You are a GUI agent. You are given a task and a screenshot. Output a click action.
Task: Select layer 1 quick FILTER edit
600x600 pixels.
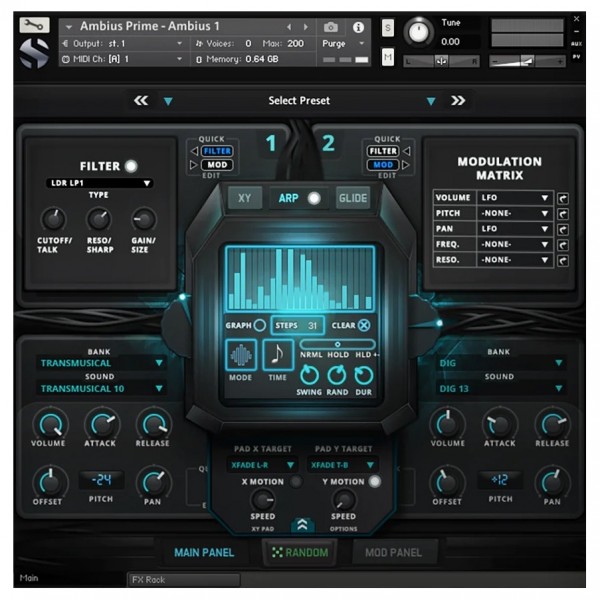click(x=217, y=151)
